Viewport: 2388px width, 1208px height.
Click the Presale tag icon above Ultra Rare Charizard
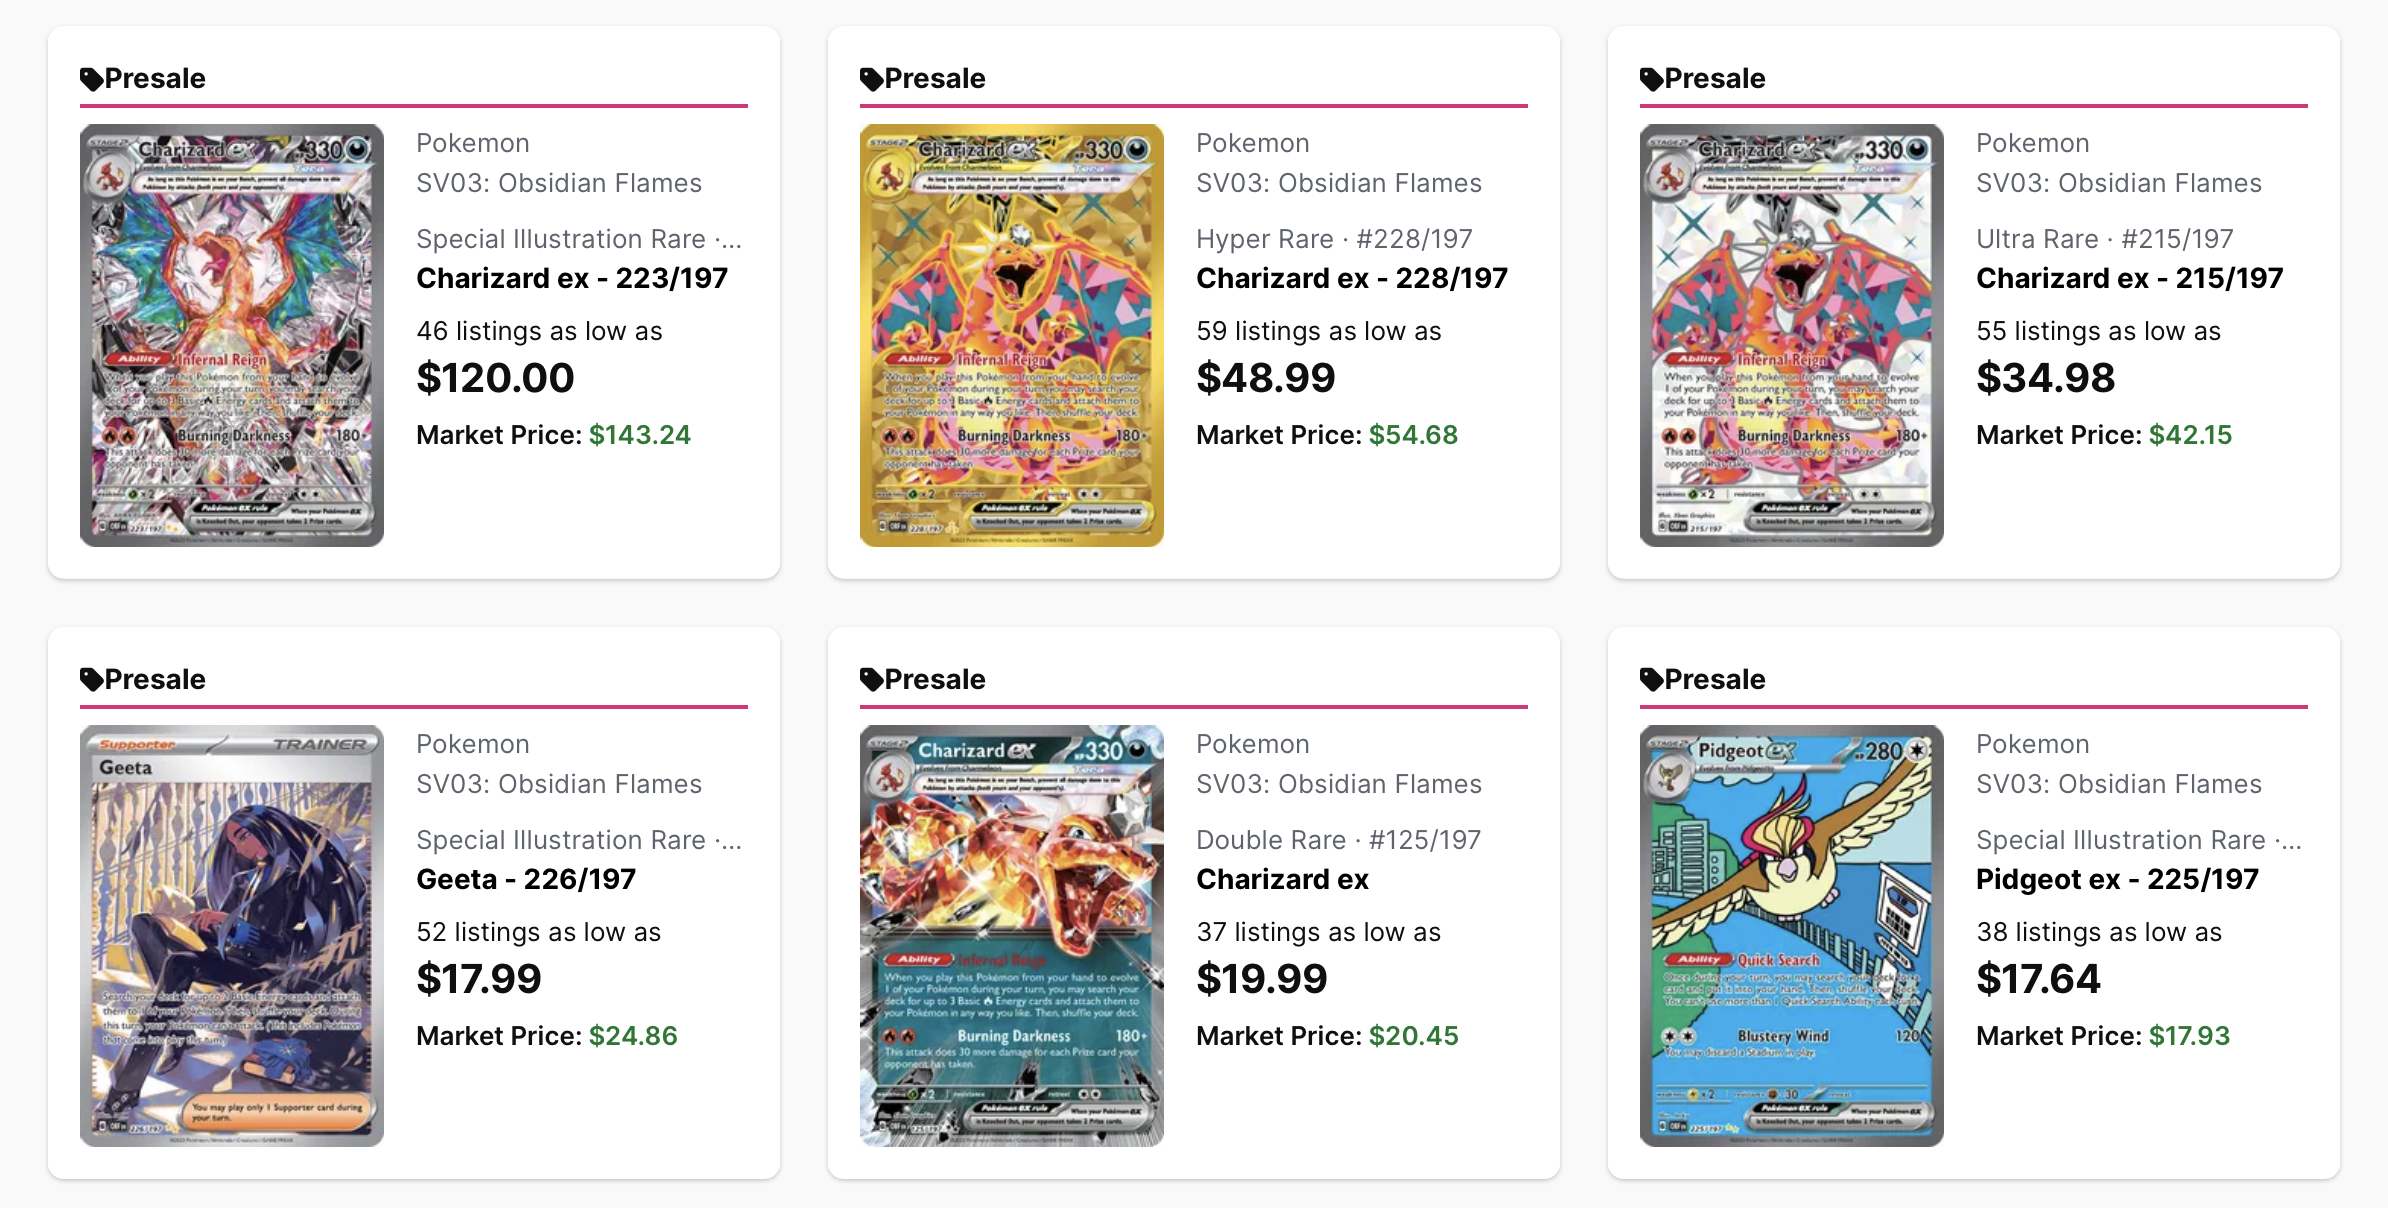[x=1652, y=79]
